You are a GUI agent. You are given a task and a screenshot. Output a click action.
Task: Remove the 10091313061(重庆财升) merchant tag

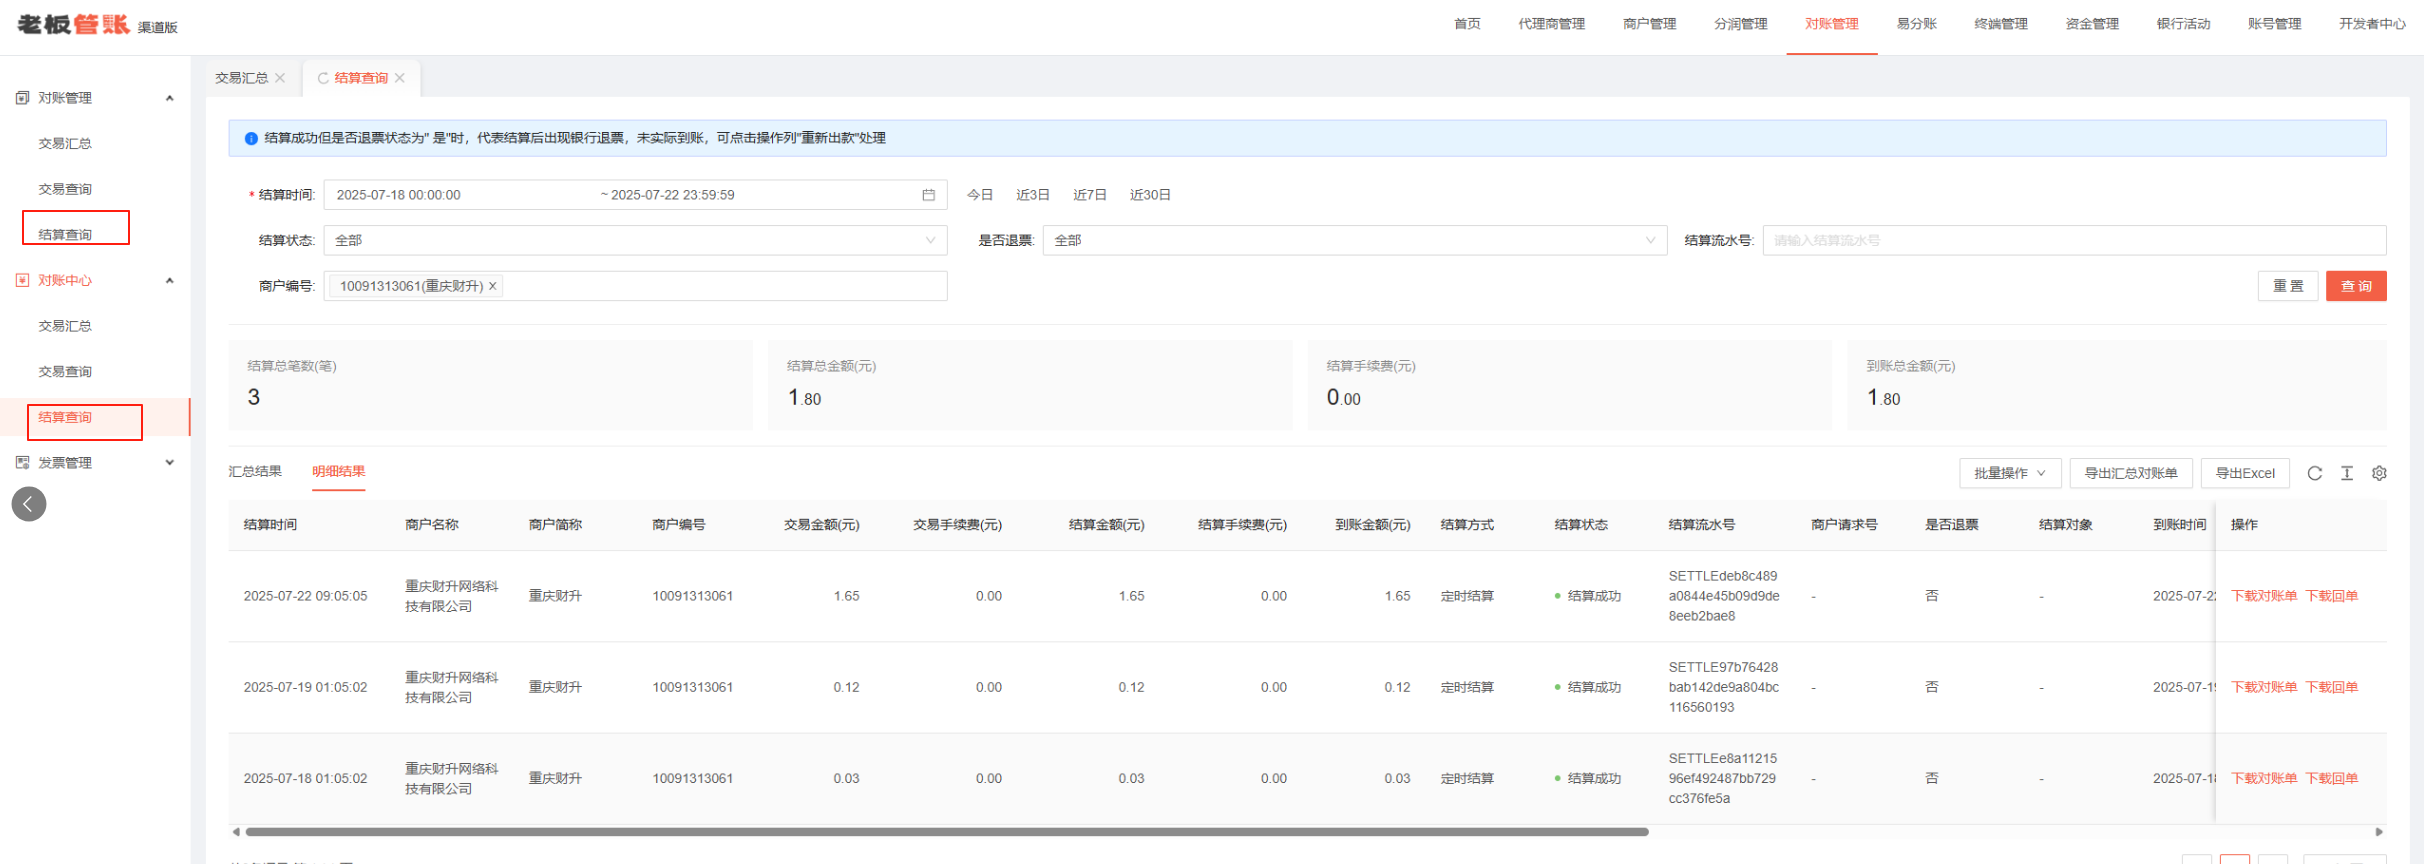[x=492, y=286]
